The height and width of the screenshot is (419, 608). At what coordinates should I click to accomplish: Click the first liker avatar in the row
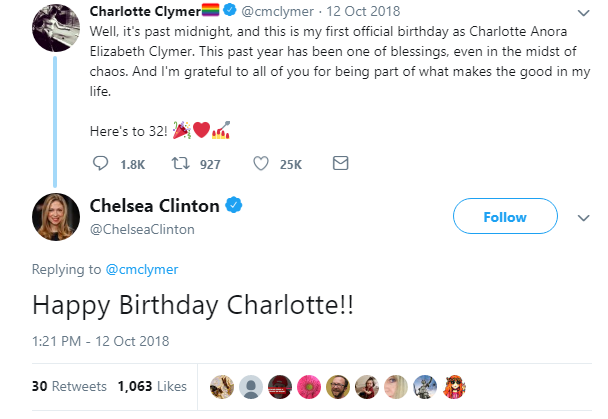[223, 385]
